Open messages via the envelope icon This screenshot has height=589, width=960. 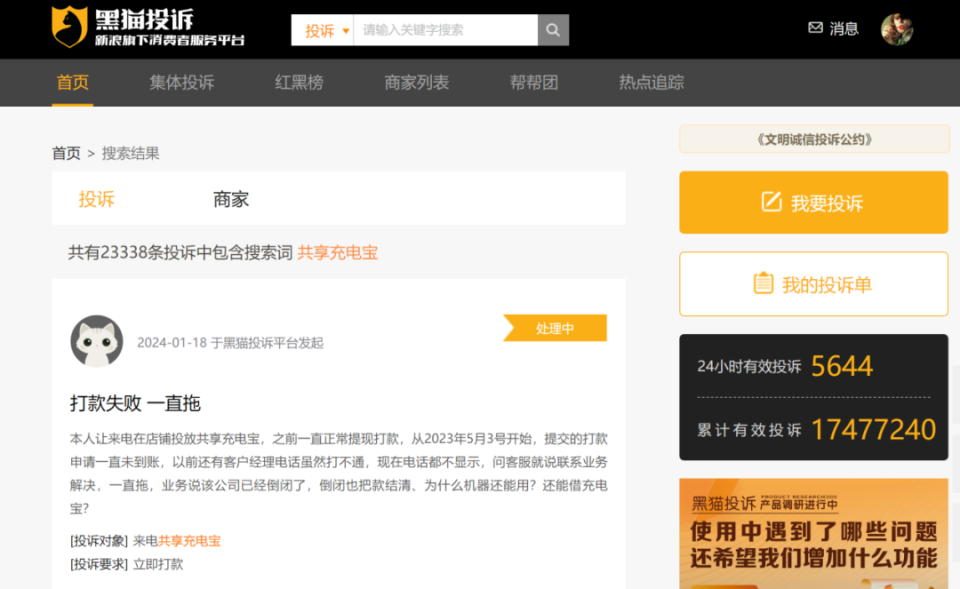click(x=815, y=28)
